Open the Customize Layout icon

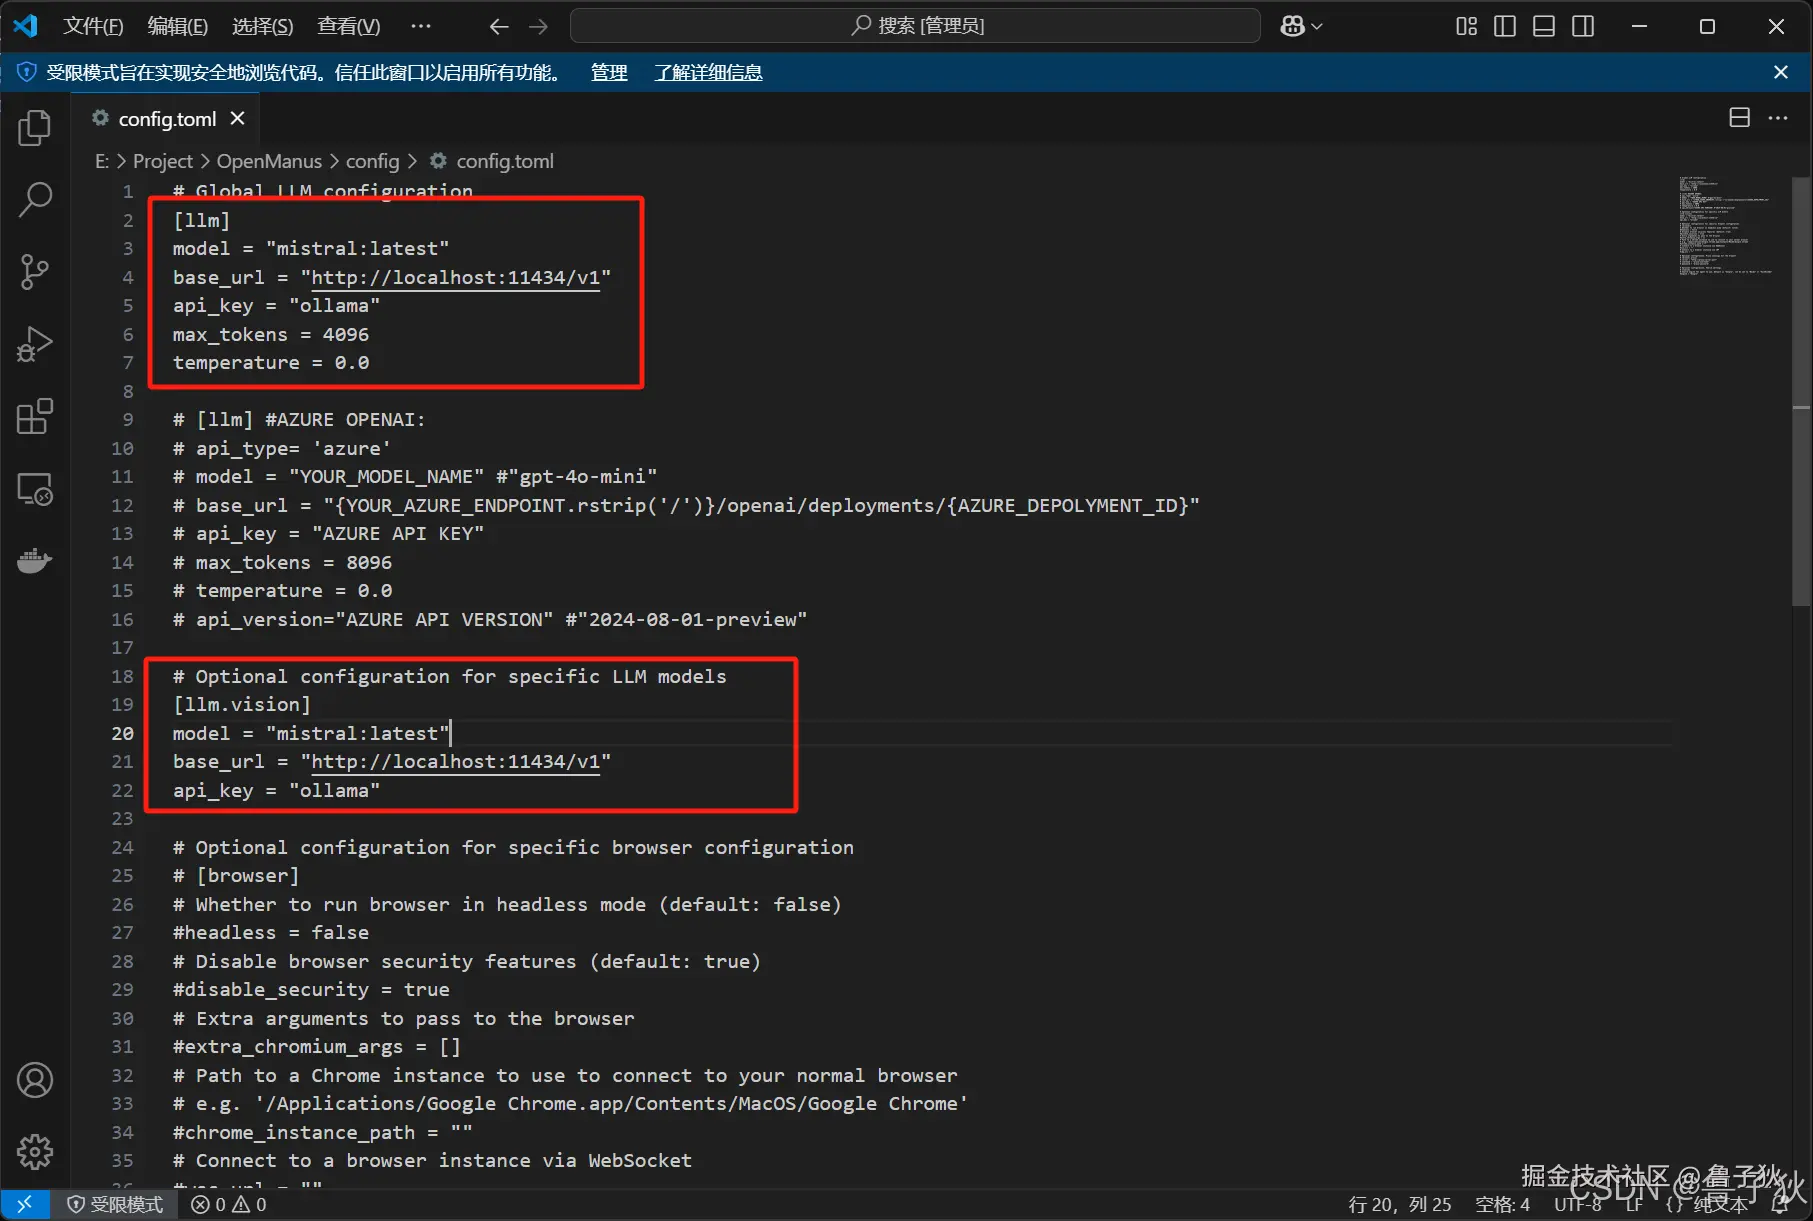pos(1466,26)
